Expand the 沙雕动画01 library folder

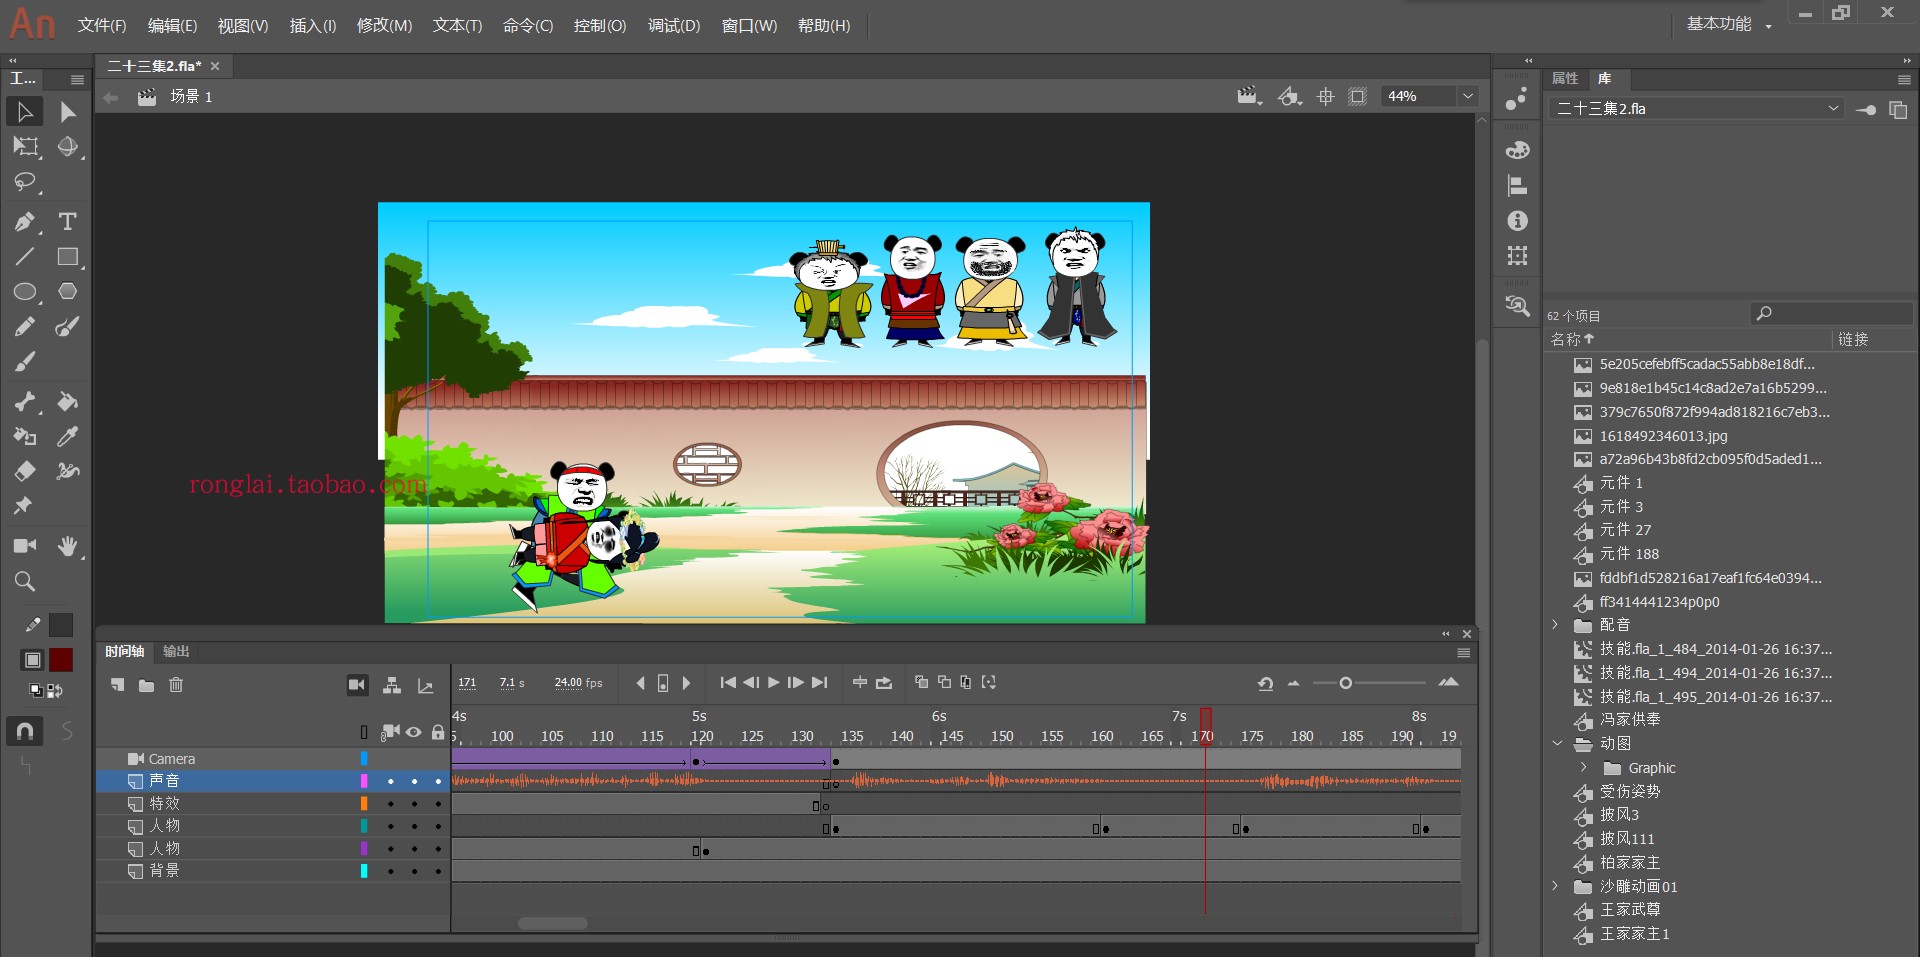tap(1555, 886)
